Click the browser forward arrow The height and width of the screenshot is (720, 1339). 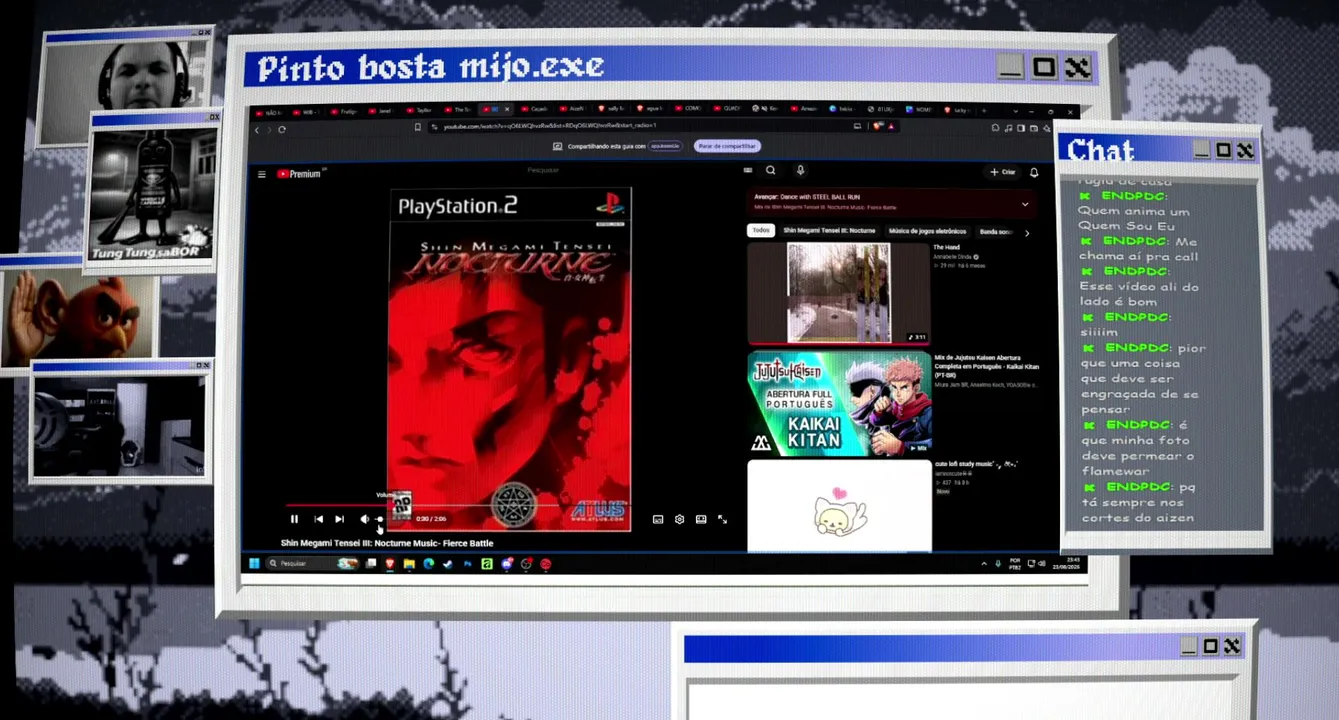click(269, 129)
